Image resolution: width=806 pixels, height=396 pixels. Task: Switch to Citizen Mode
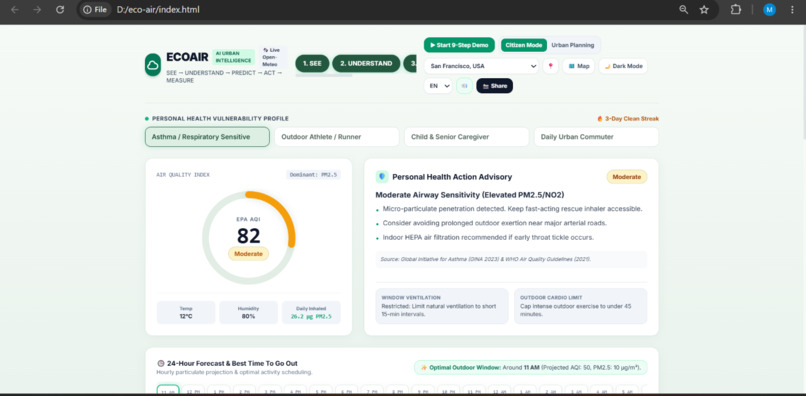tap(524, 45)
